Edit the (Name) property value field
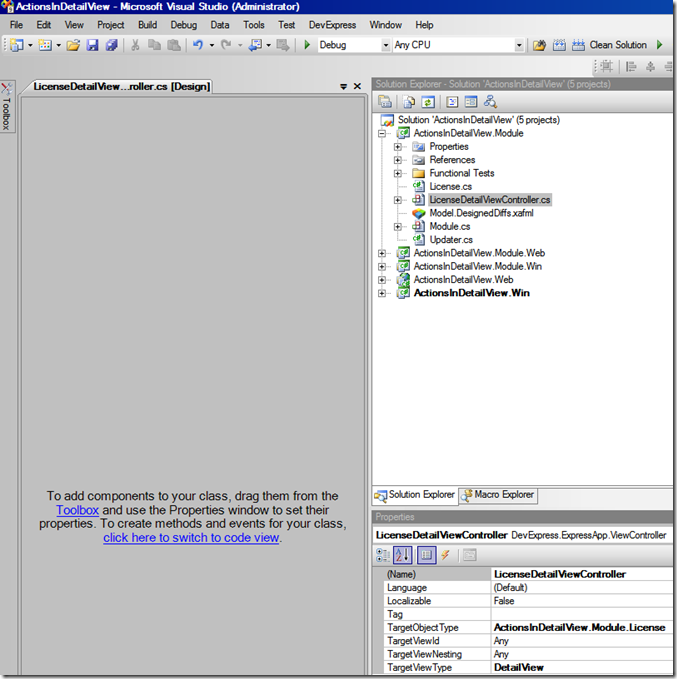The width and height of the screenshot is (677, 679). click(582, 575)
